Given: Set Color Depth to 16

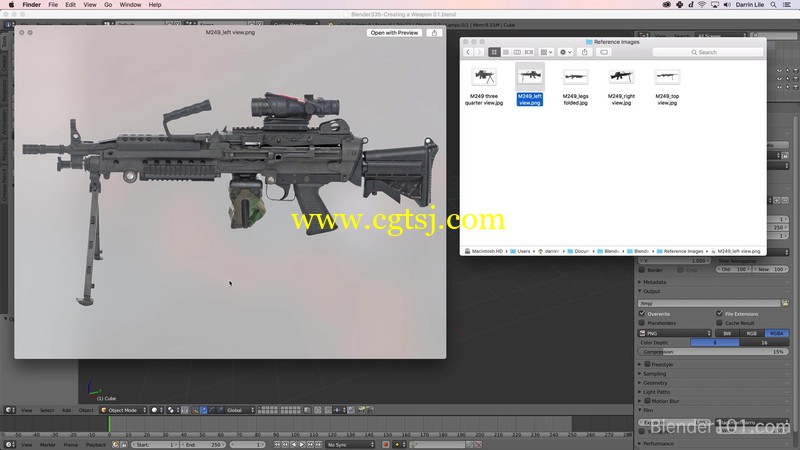Looking at the screenshot, I should [764, 342].
